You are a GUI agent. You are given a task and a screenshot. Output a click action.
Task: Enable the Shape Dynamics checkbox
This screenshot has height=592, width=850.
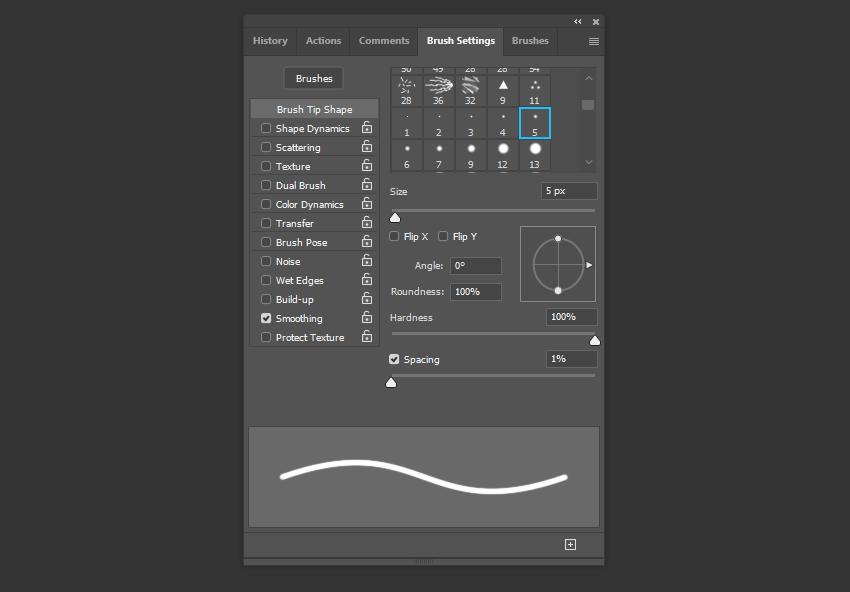click(x=266, y=128)
